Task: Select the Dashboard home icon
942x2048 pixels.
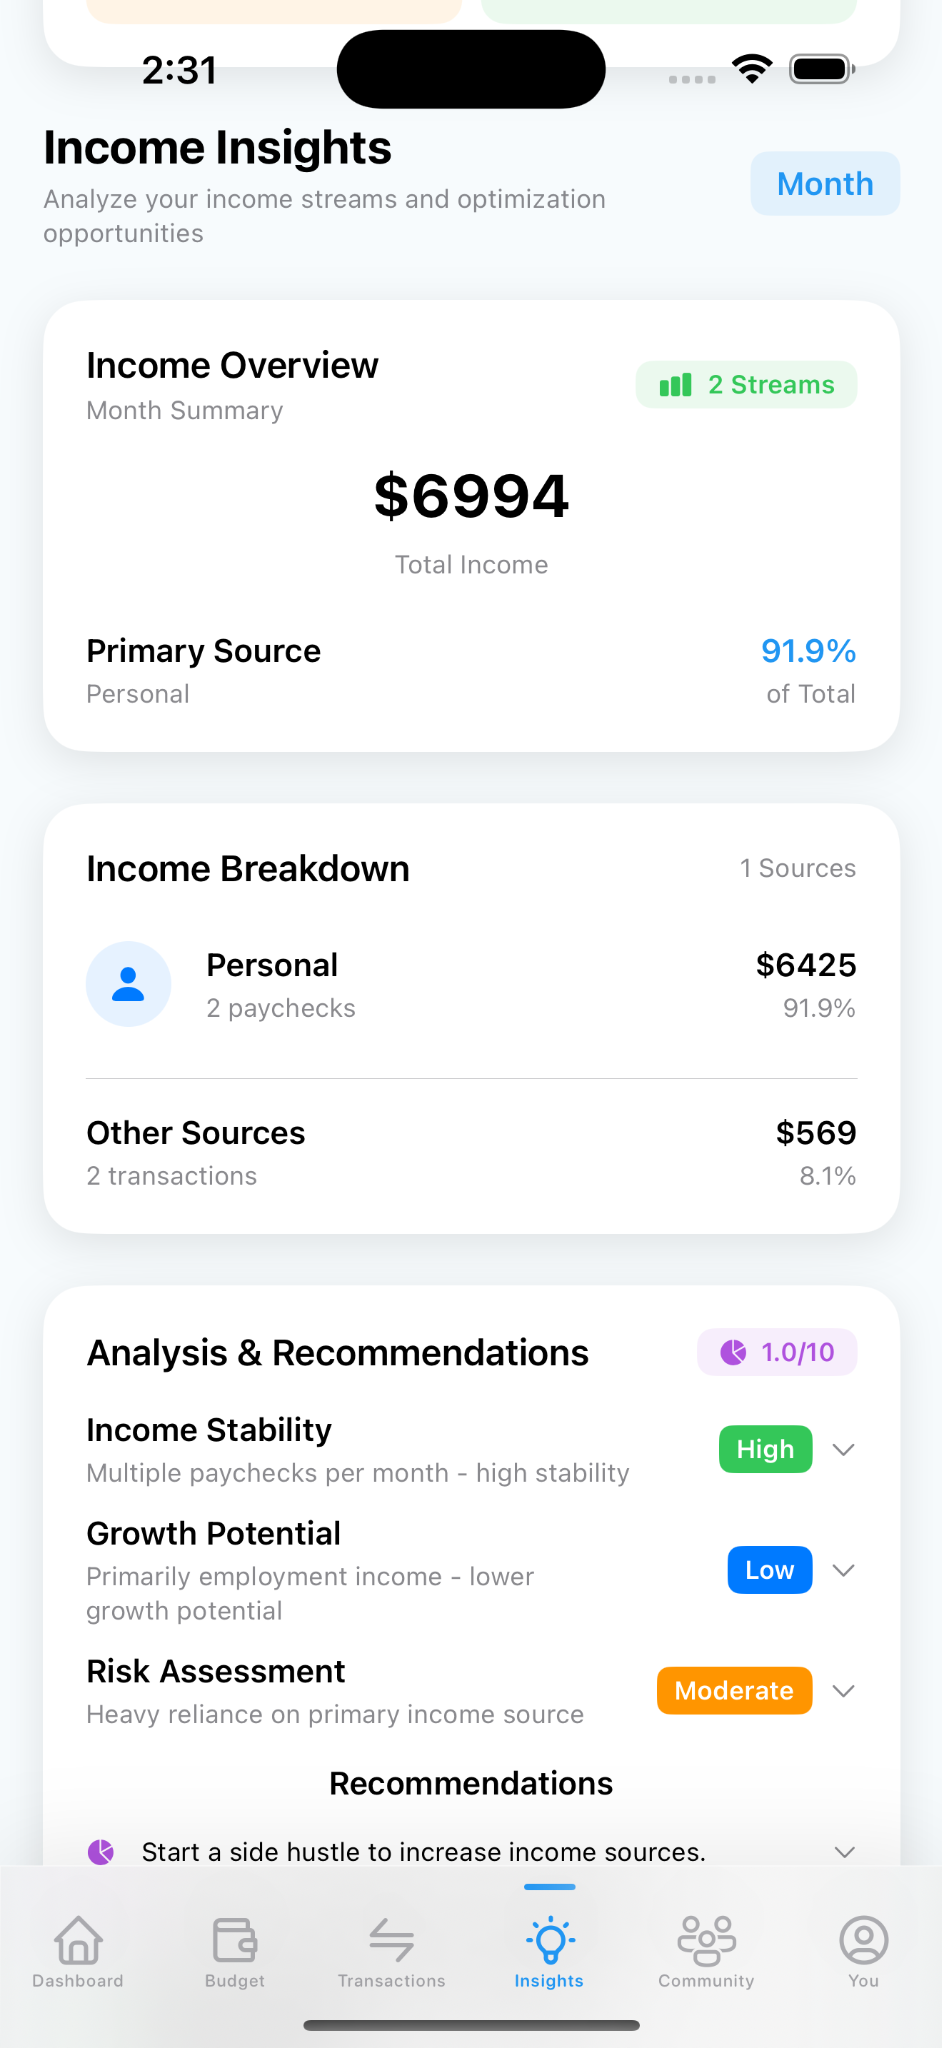Action: [77, 1938]
